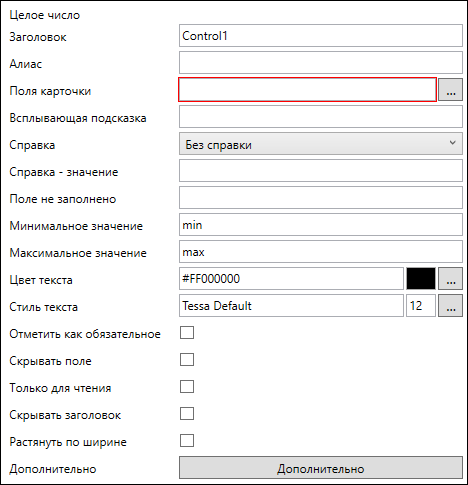
Task: Select the red-outlined Поля карточки field
Action: pyautogui.click(x=307, y=89)
